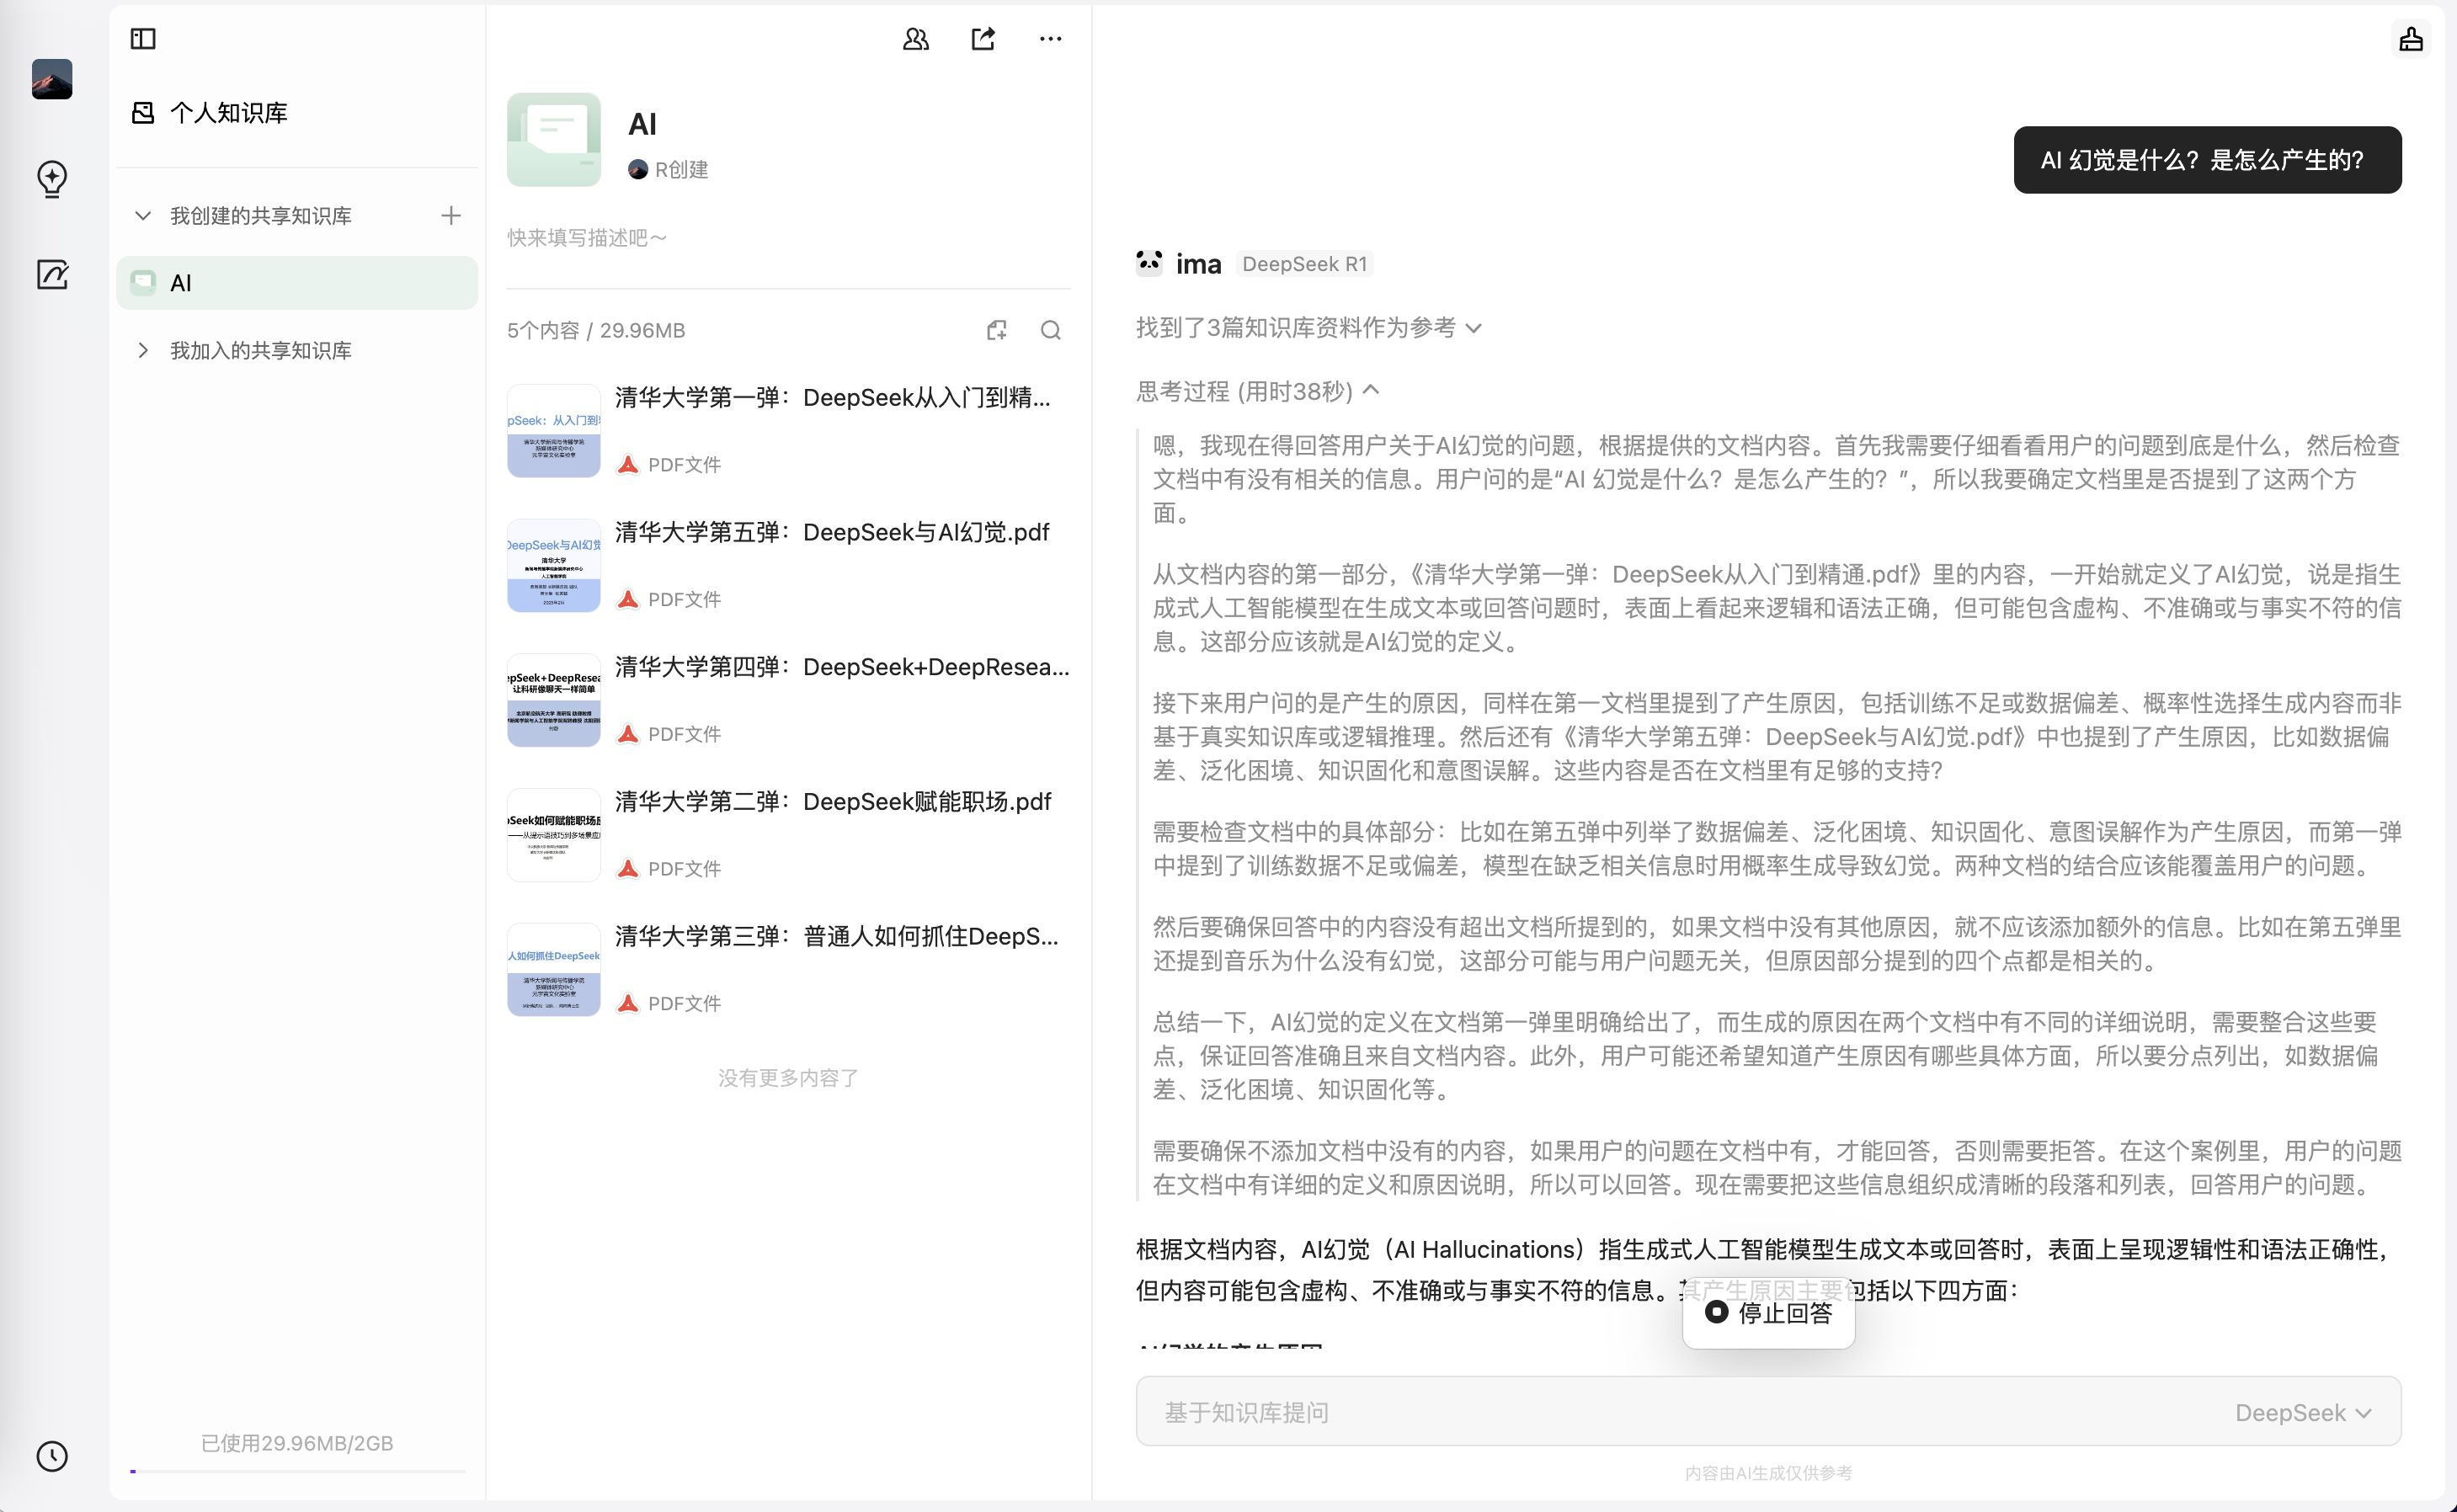Image resolution: width=2457 pixels, height=1512 pixels.
Task: Open the notes edit icon in sidebar
Action: 52,275
